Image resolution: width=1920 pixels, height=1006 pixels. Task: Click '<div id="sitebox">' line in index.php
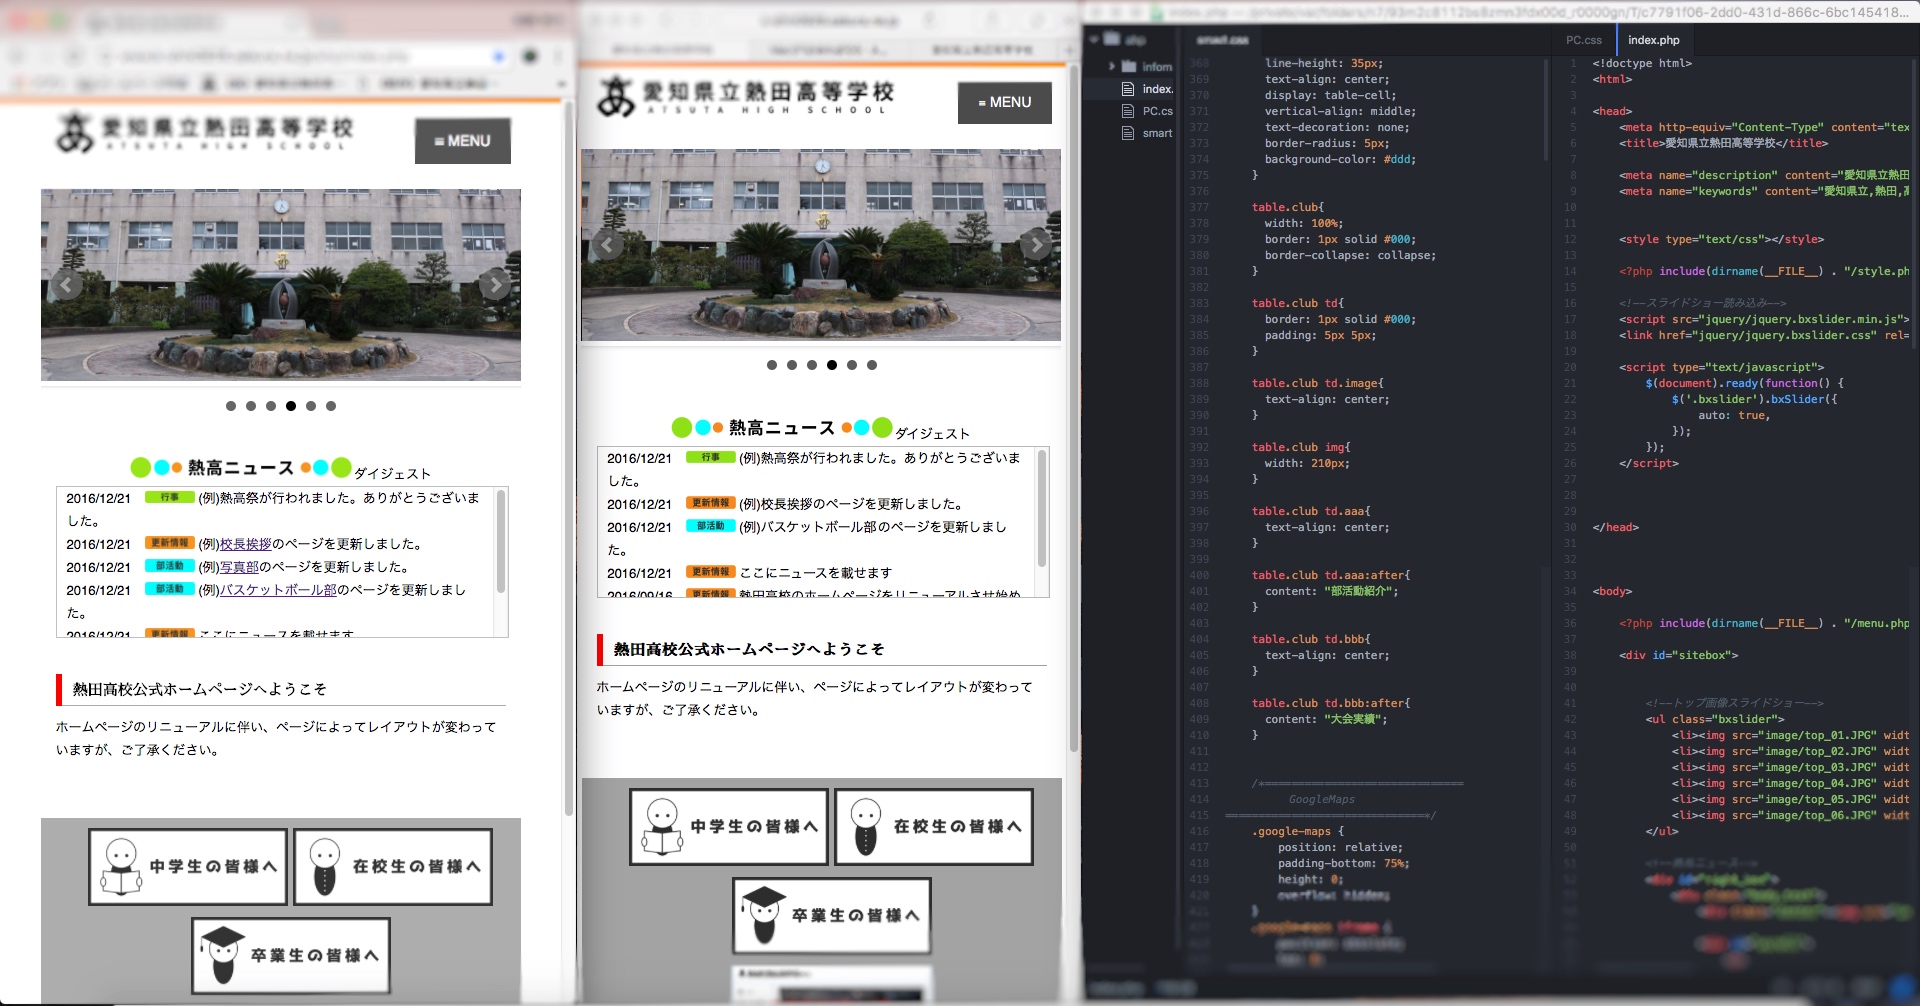pos(1678,655)
